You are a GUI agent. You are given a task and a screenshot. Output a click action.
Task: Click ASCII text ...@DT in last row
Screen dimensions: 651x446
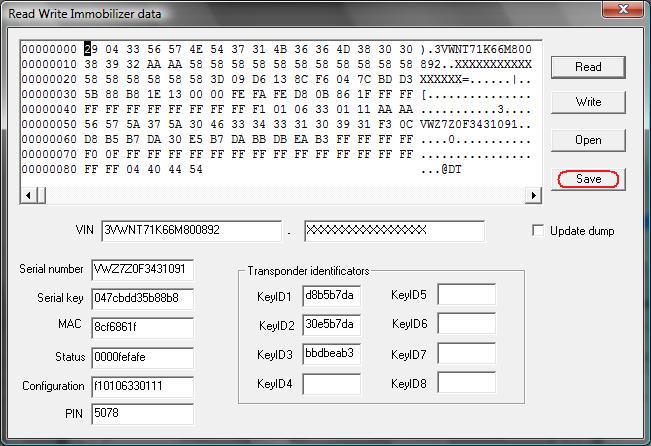point(441,169)
